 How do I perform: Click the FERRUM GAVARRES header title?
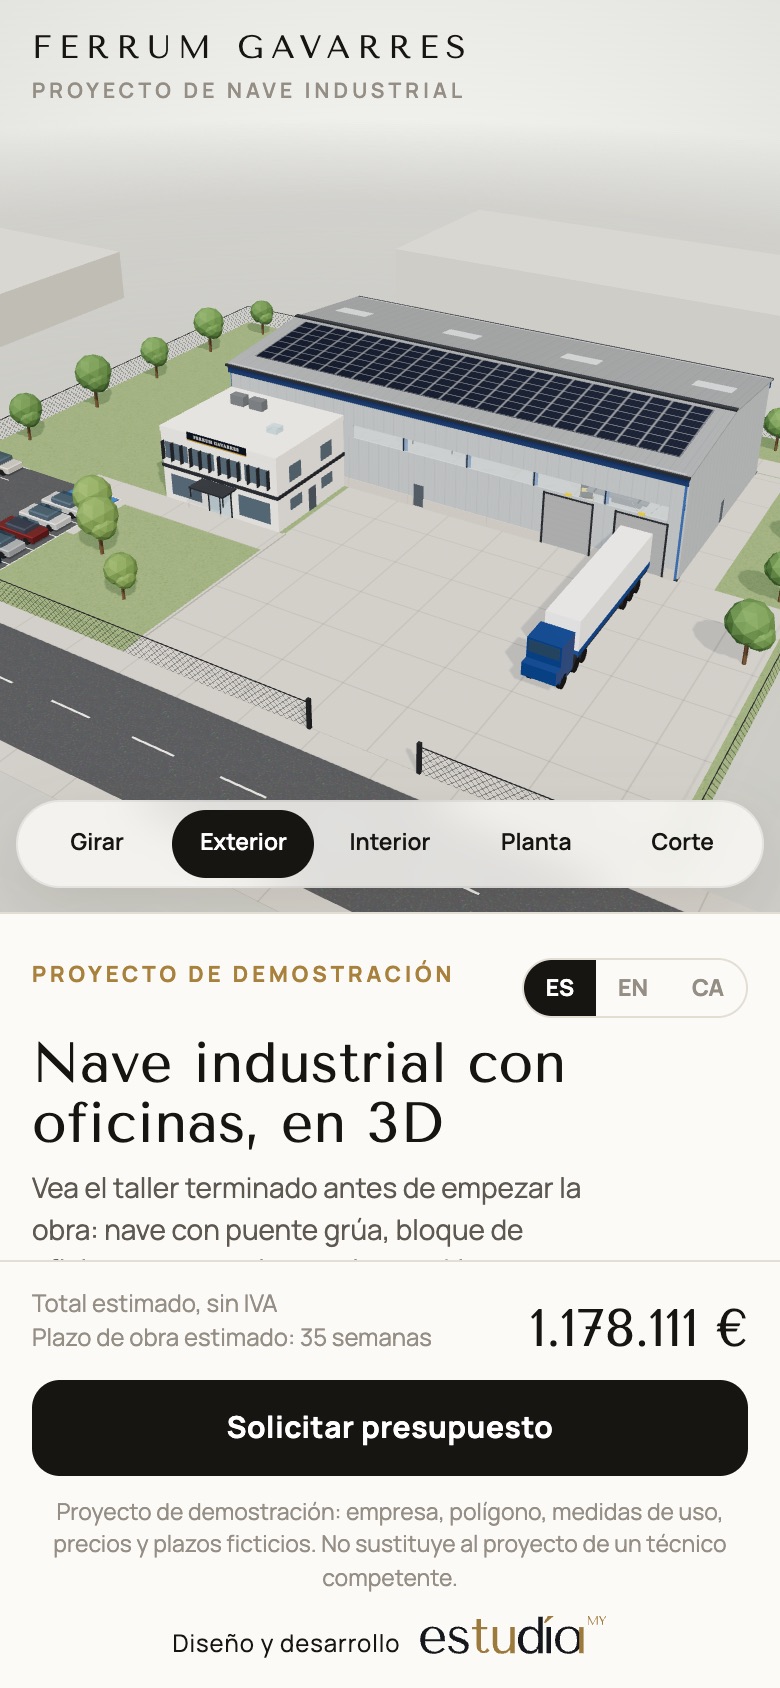250,47
